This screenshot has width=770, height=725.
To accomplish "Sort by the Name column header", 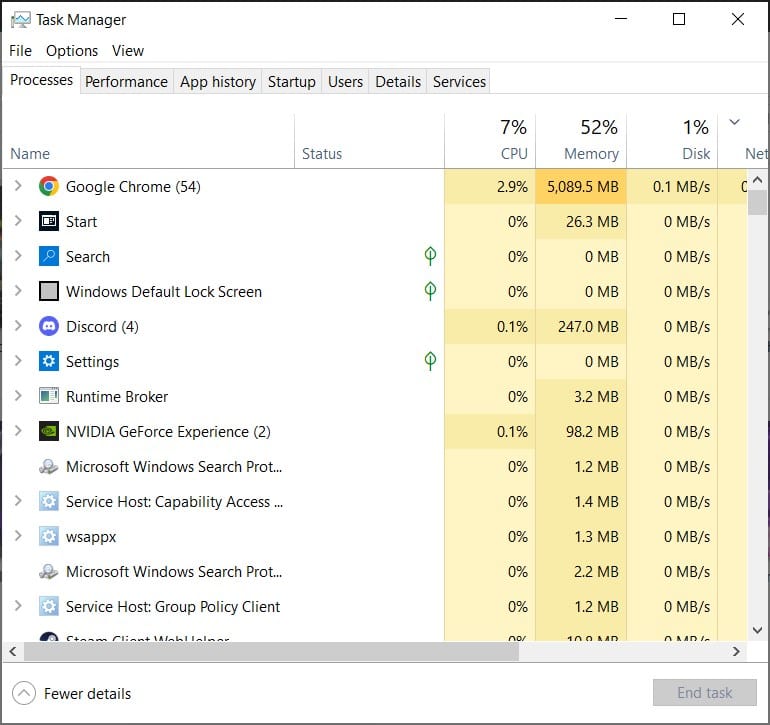I will coord(148,141).
